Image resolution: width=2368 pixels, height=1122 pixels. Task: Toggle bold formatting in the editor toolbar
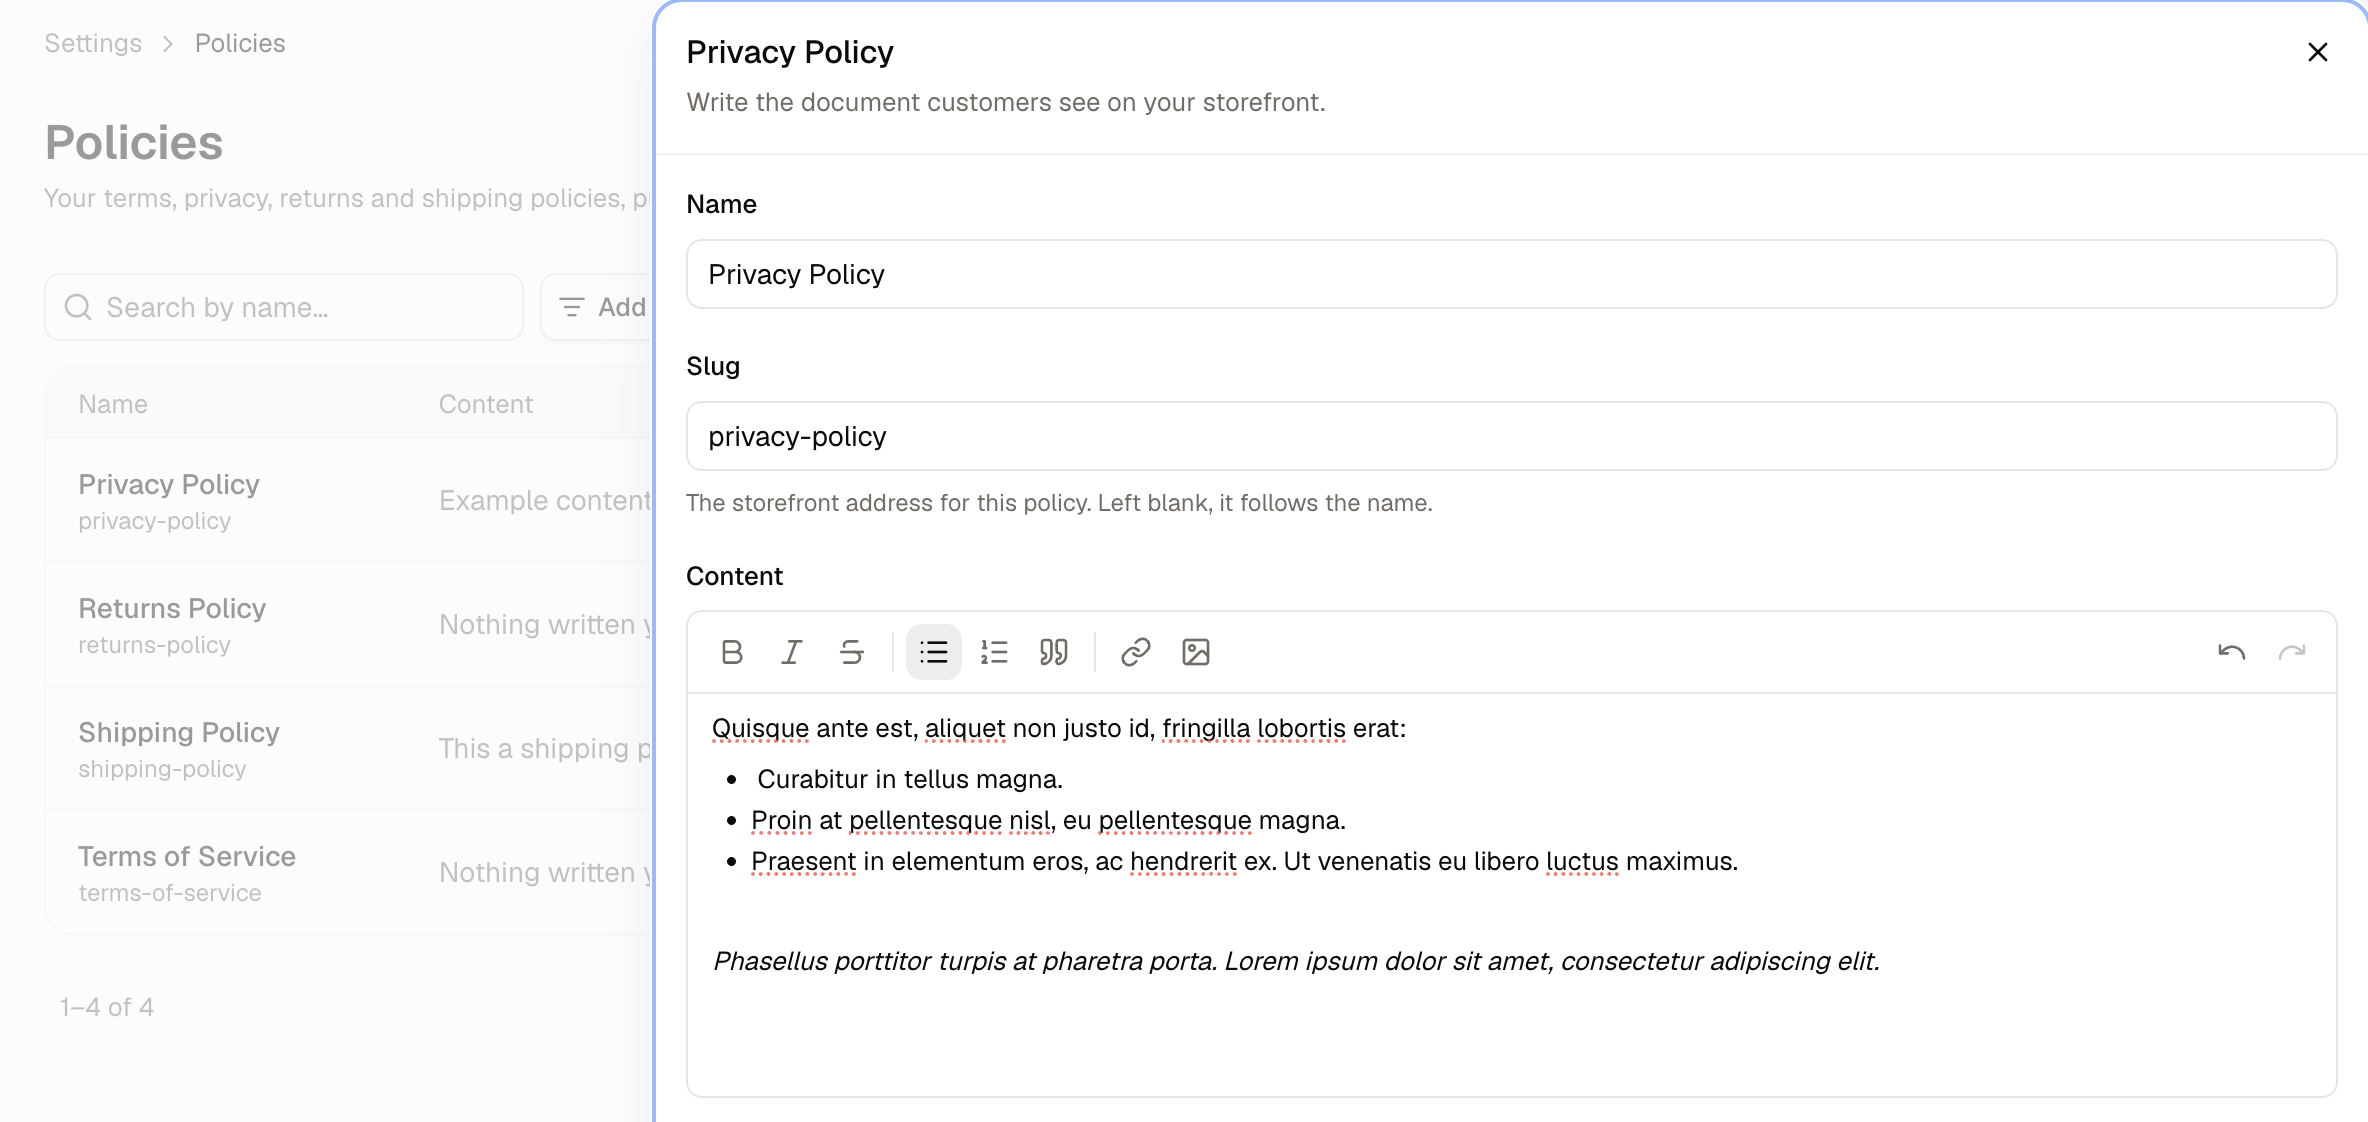[732, 652]
